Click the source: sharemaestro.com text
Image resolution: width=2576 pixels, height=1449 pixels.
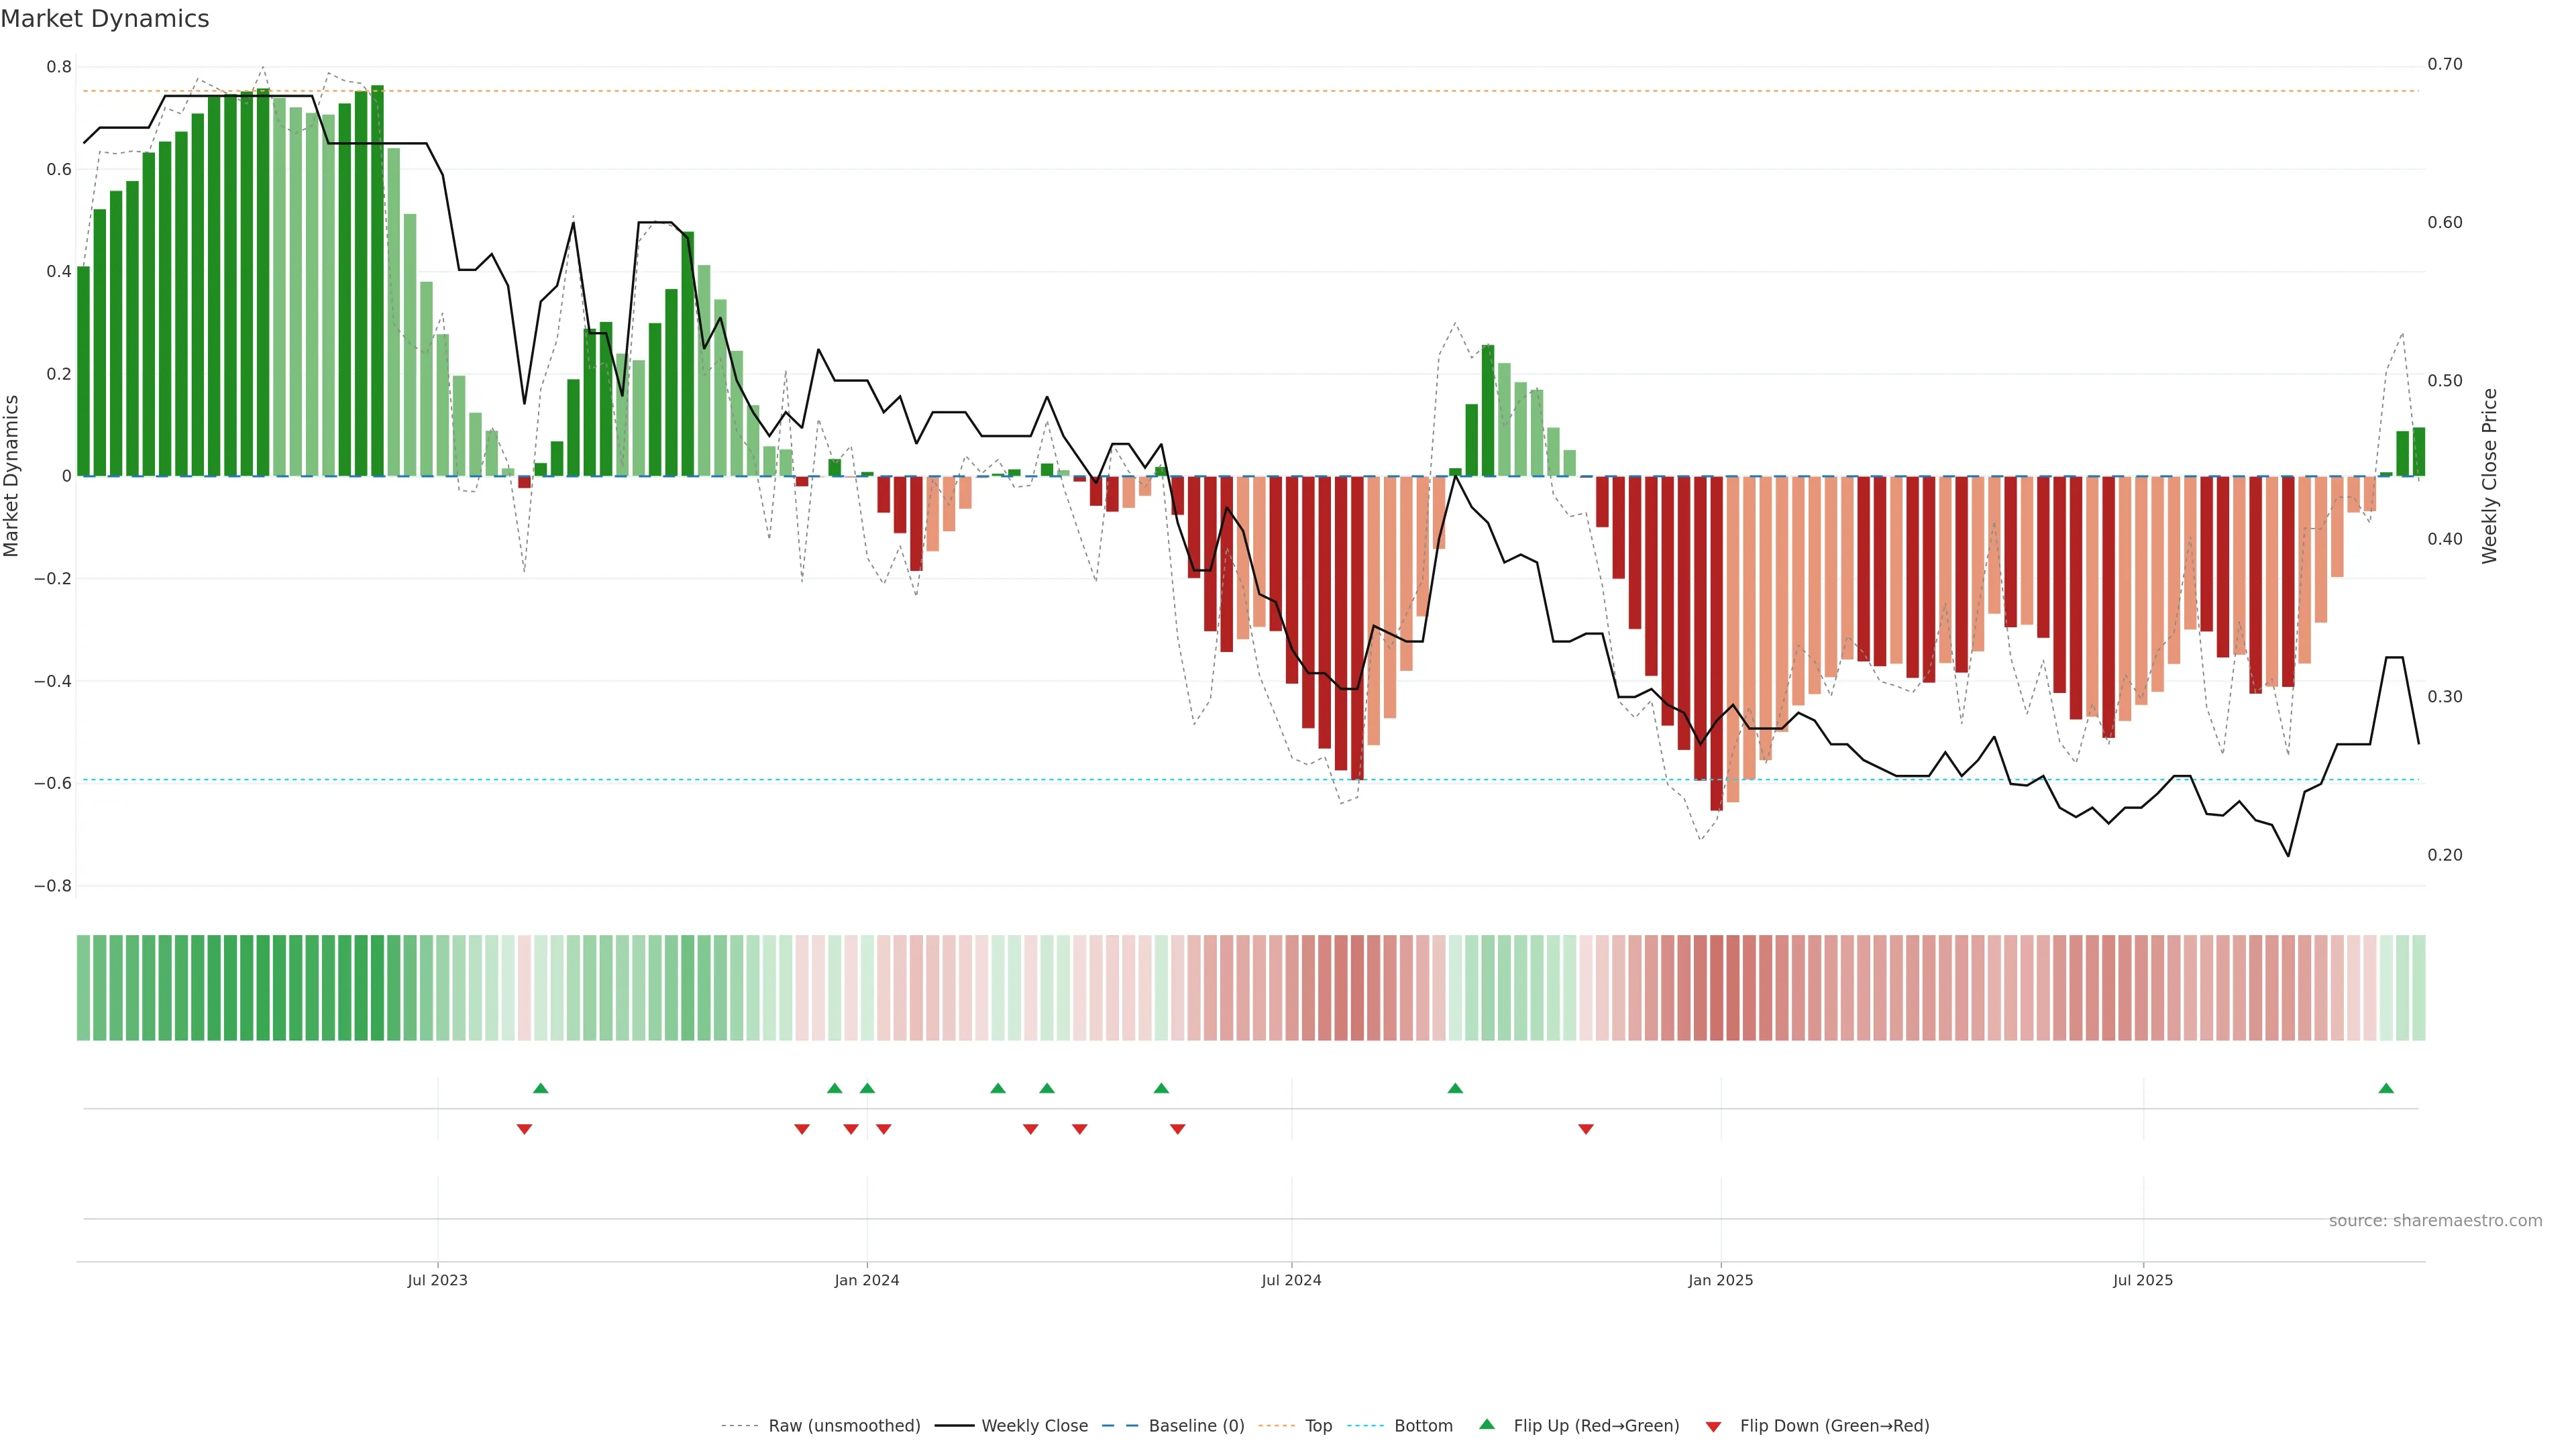coord(2435,1220)
